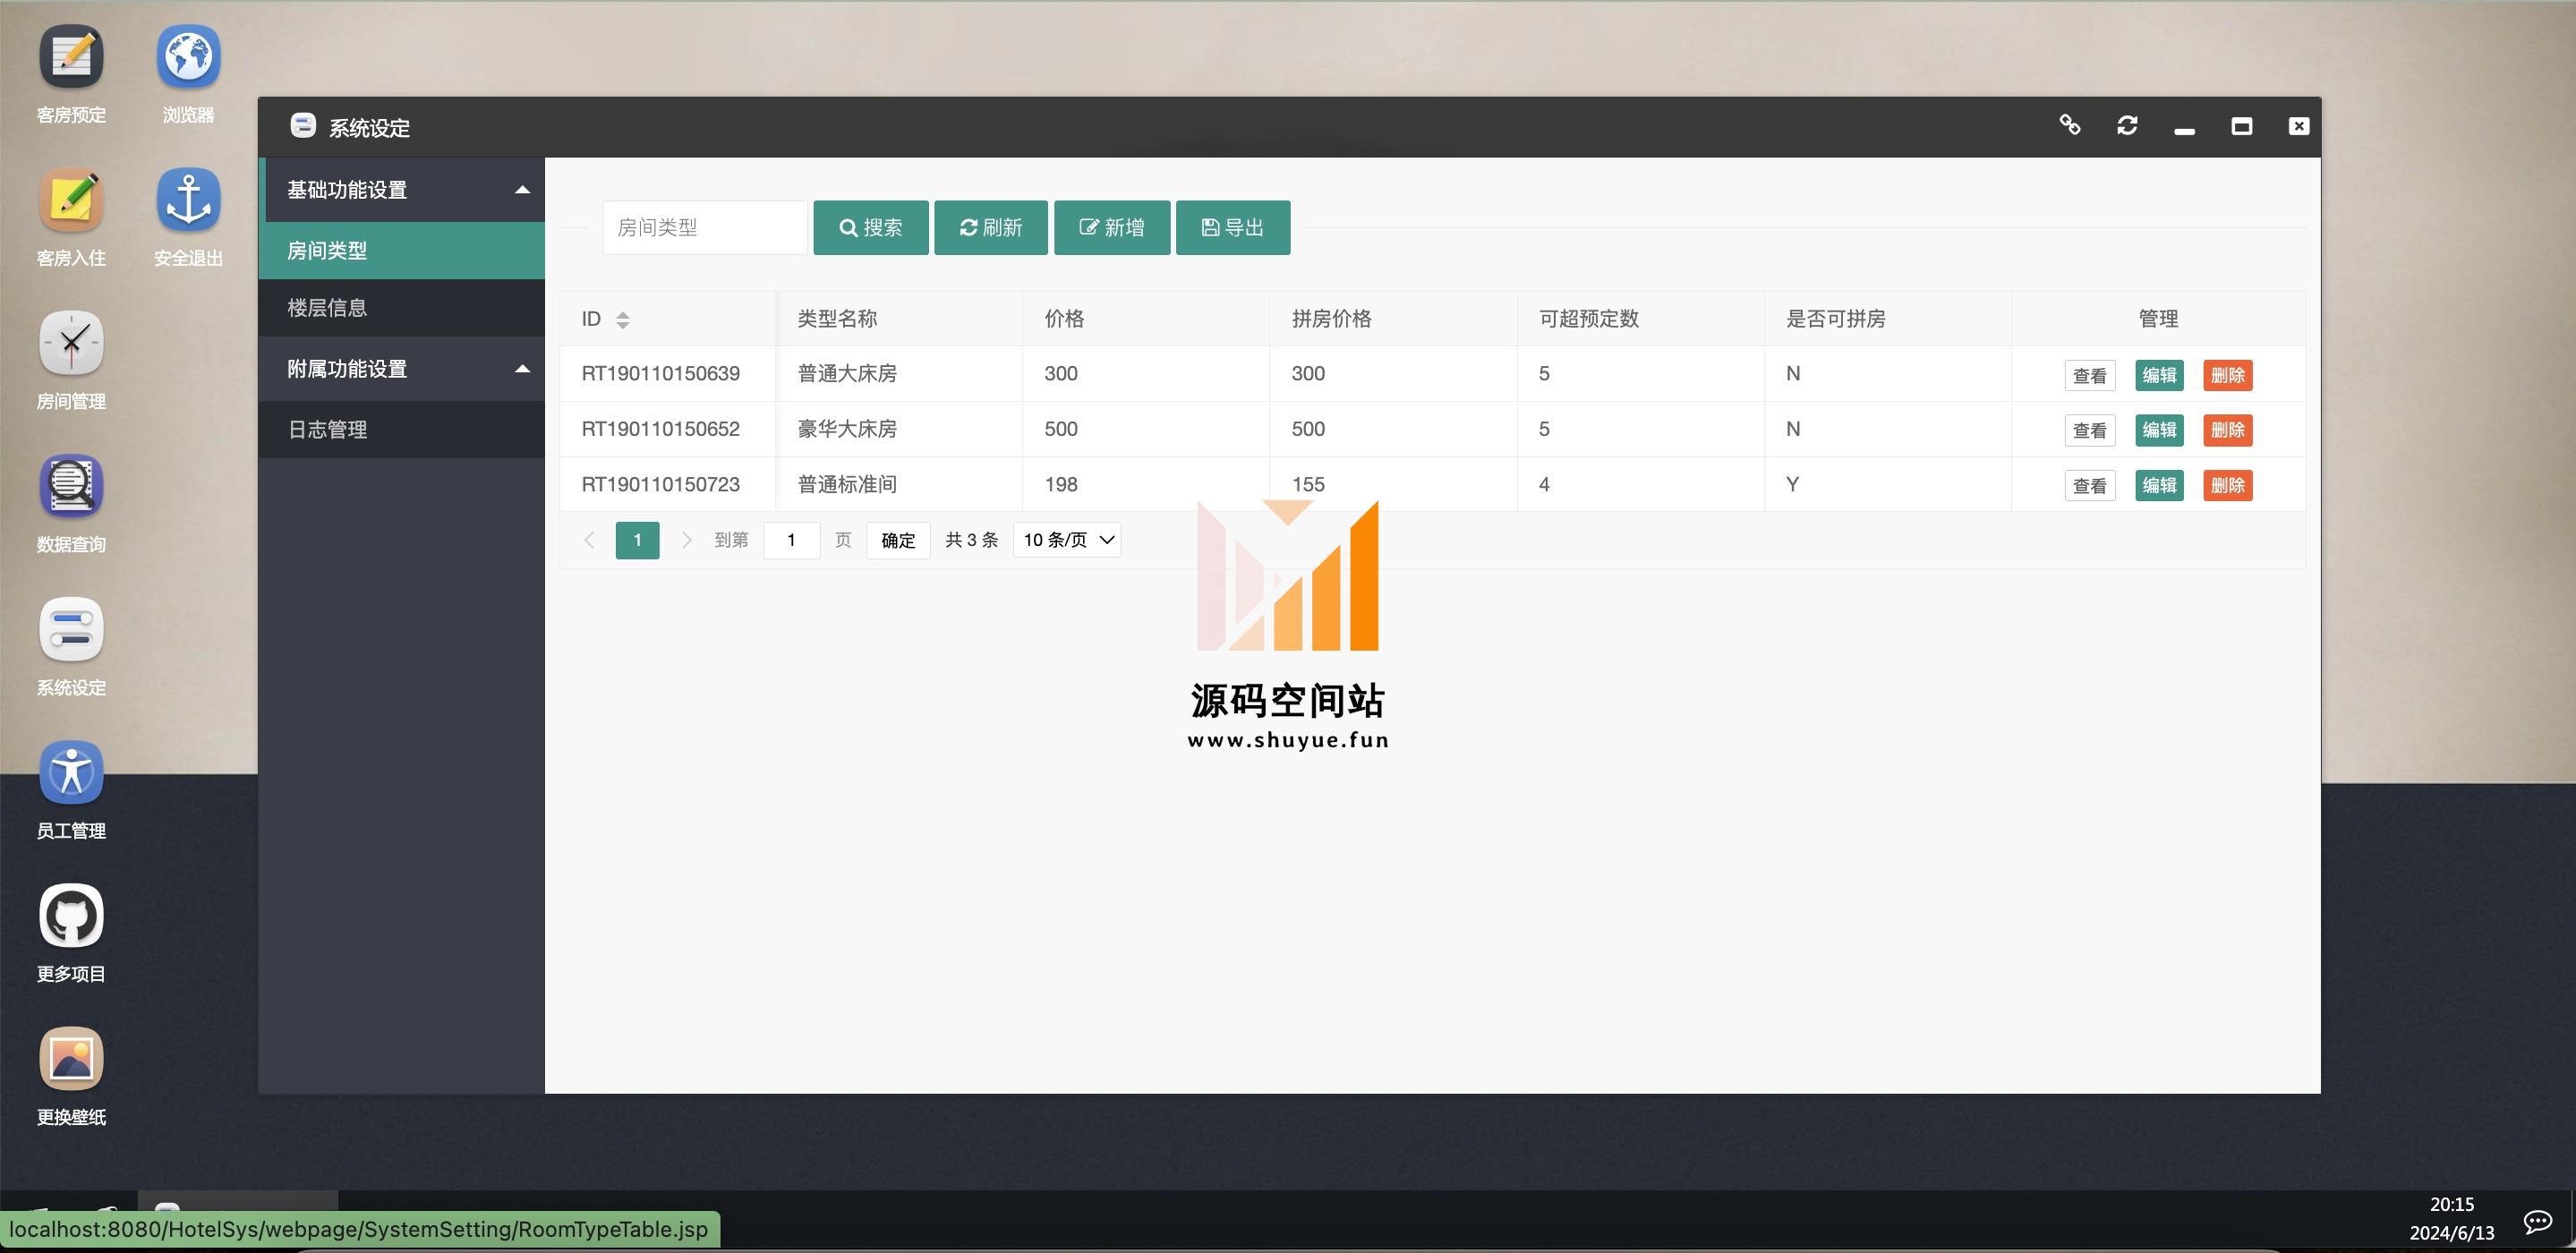Click the 系统设定 window title icon
The width and height of the screenshot is (2576, 1253).
[x=303, y=126]
